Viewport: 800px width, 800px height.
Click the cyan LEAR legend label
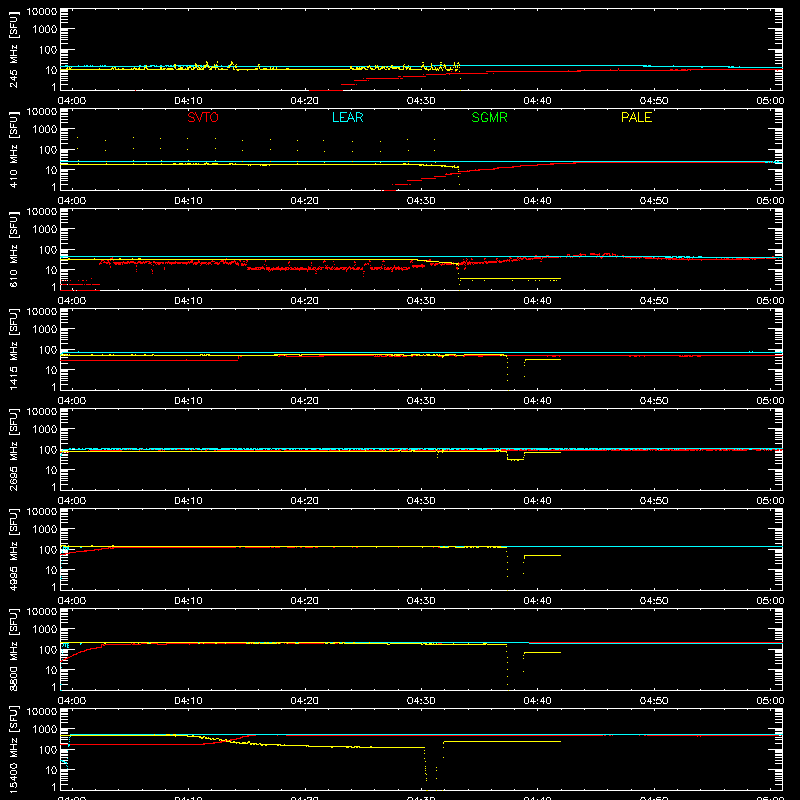click(347, 117)
